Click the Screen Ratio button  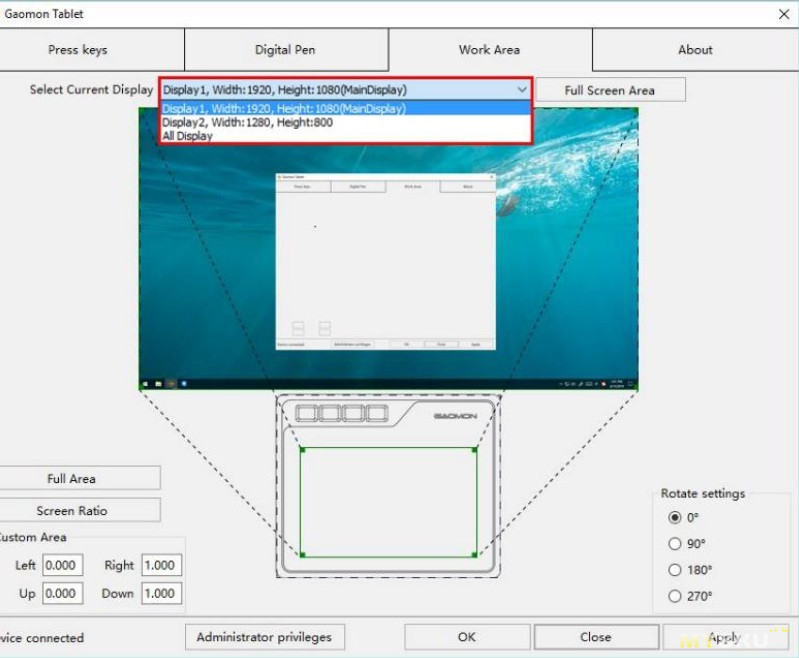72,510
